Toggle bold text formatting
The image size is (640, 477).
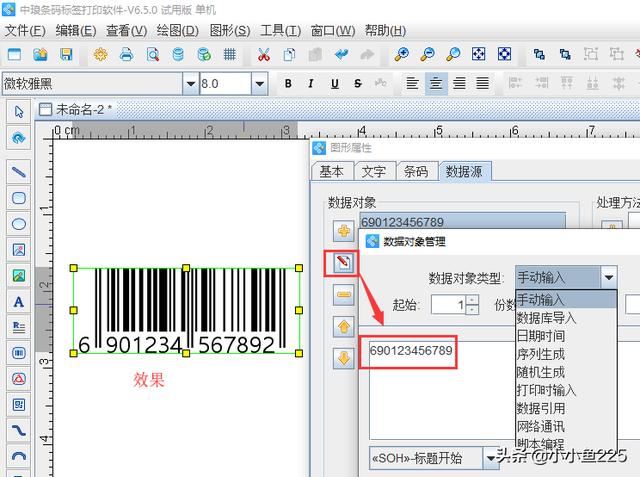288,84
